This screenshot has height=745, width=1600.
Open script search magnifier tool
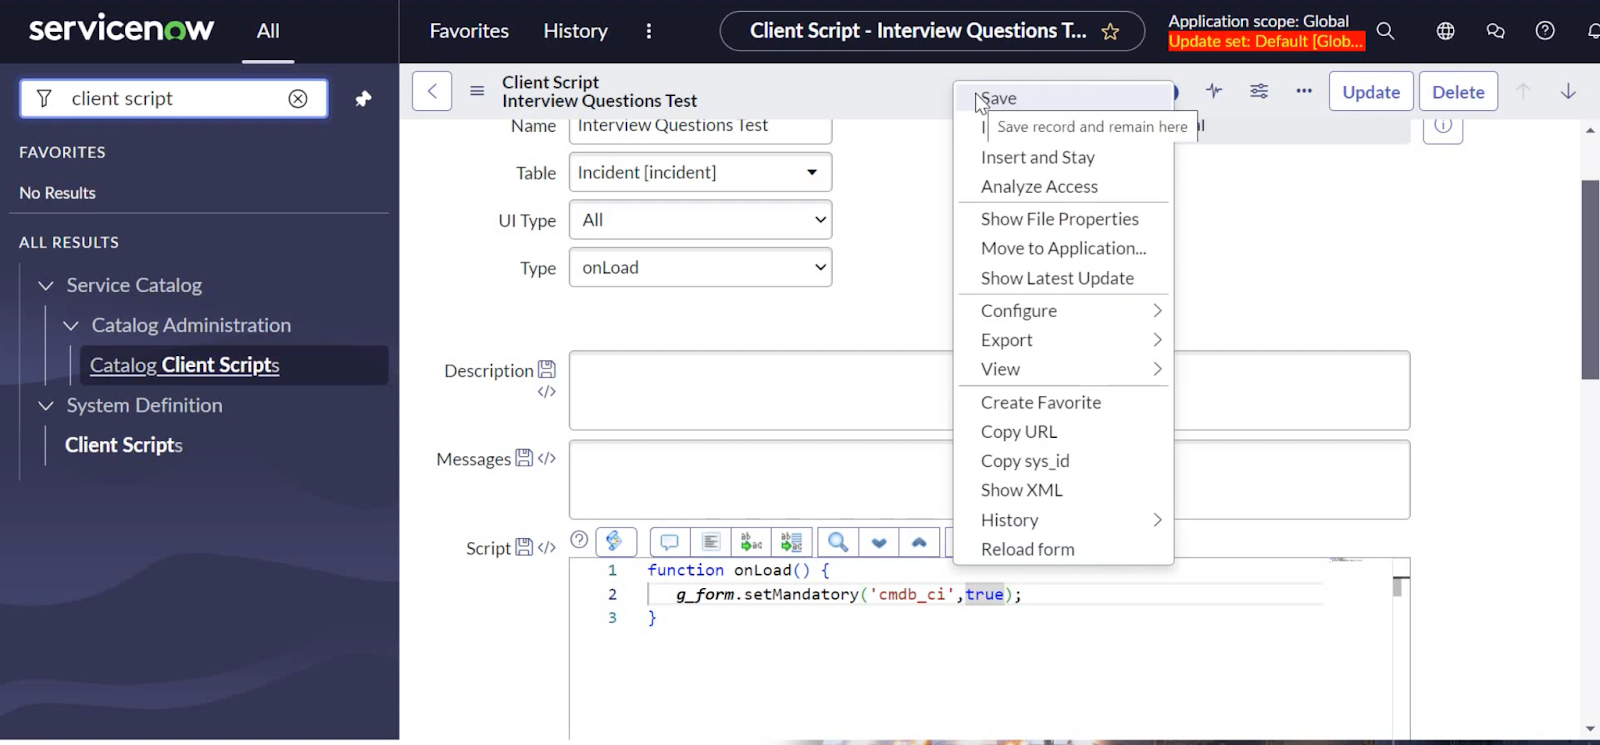pos(838,542)
